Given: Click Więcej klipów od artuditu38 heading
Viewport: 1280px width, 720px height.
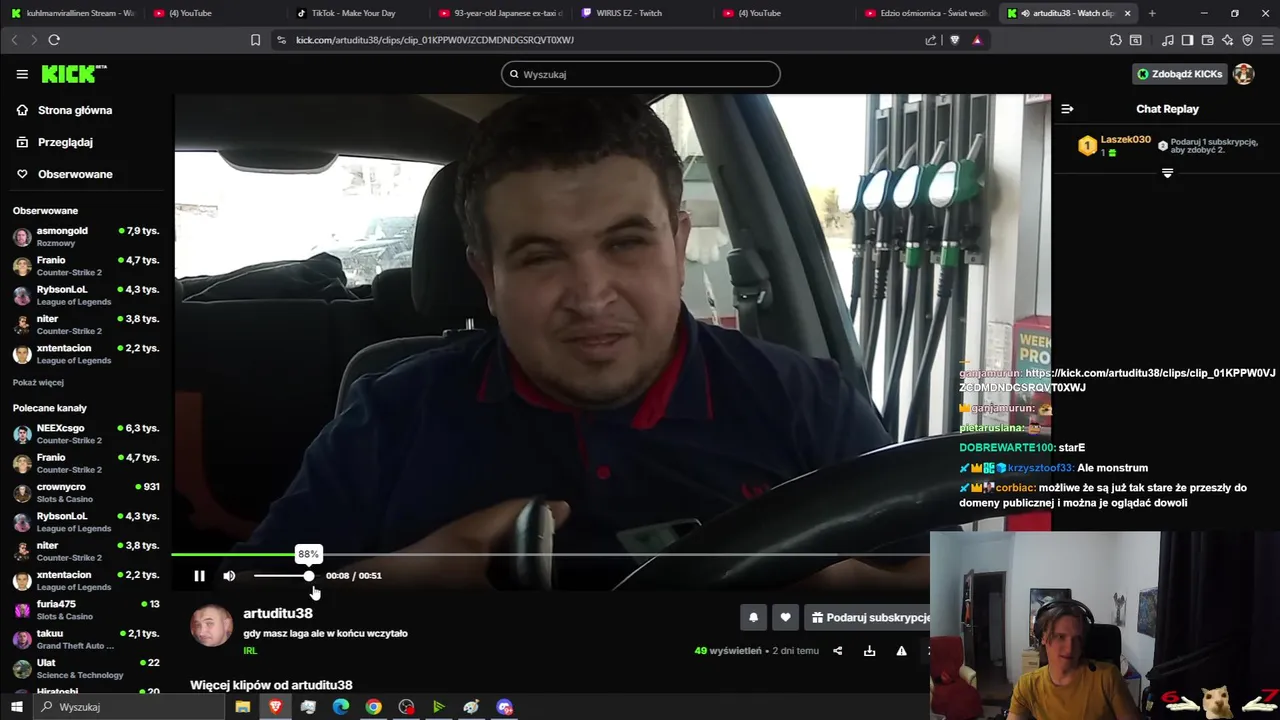Looking at the screenshot, I should [271, 685].
